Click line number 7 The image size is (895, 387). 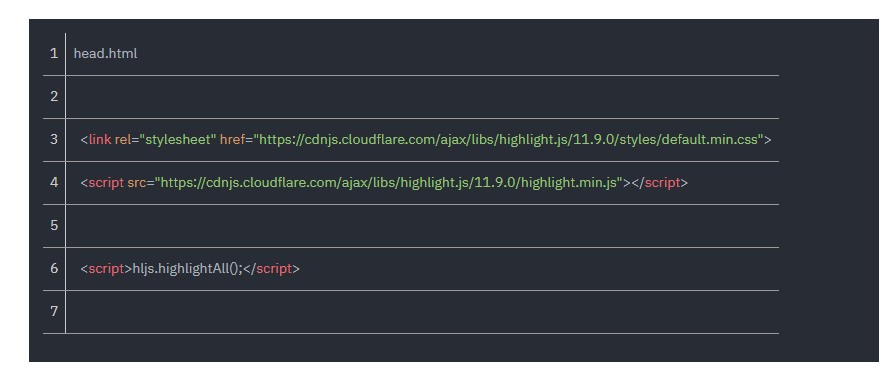pyautogui.click(x=54, y=311)
